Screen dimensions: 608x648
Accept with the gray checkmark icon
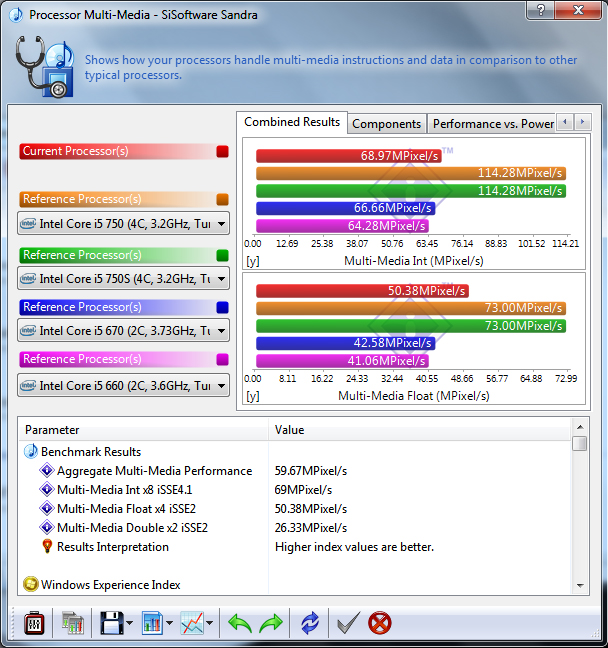[348, 623]
